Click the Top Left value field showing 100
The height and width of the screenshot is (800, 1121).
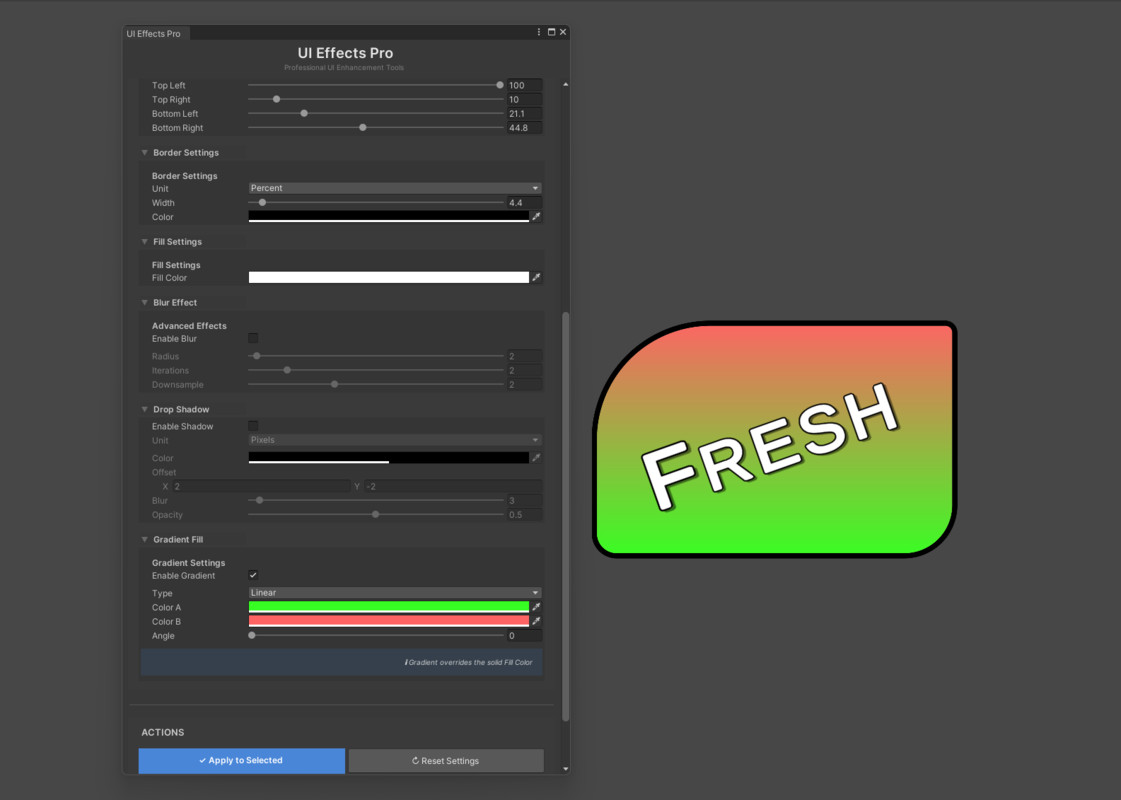pyautogui.click(x=524, y=85)
